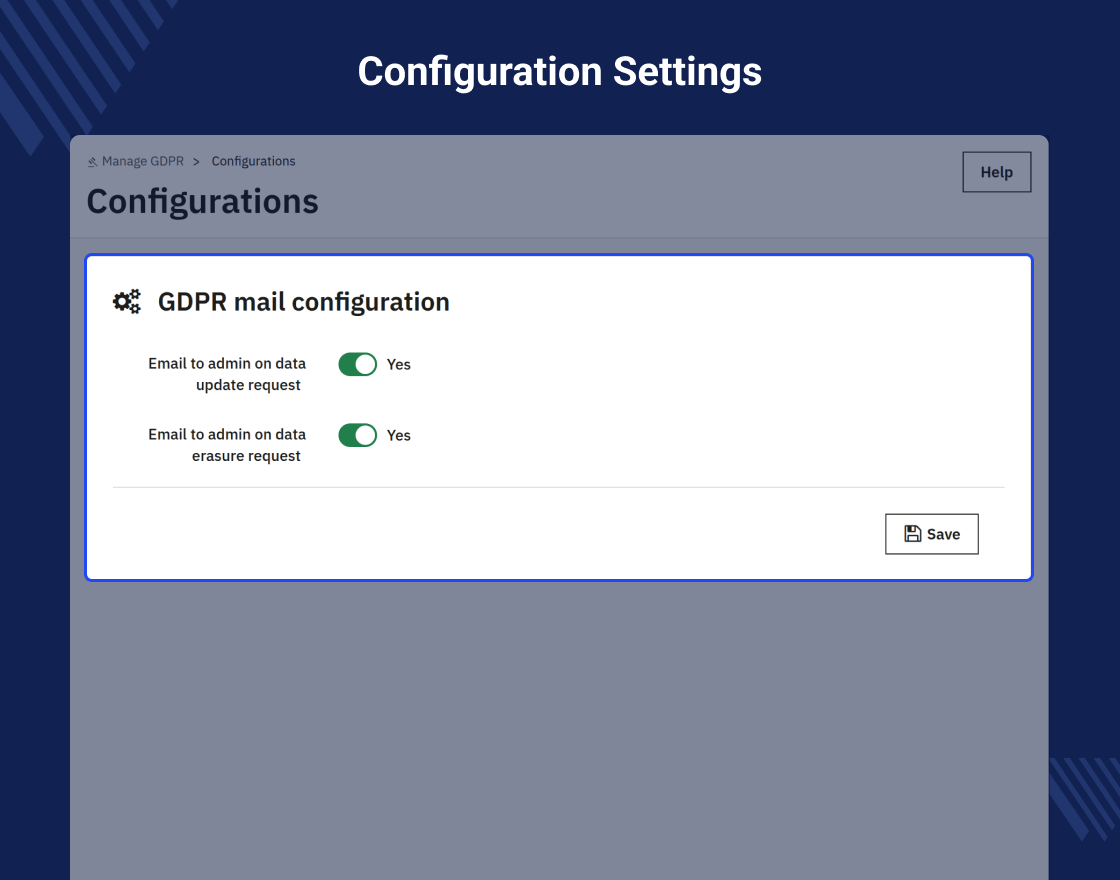Select the Configurations breadcrumb item
Image resolution: width=1120 pixels, height=880 pixels.
tap(253, 161)
